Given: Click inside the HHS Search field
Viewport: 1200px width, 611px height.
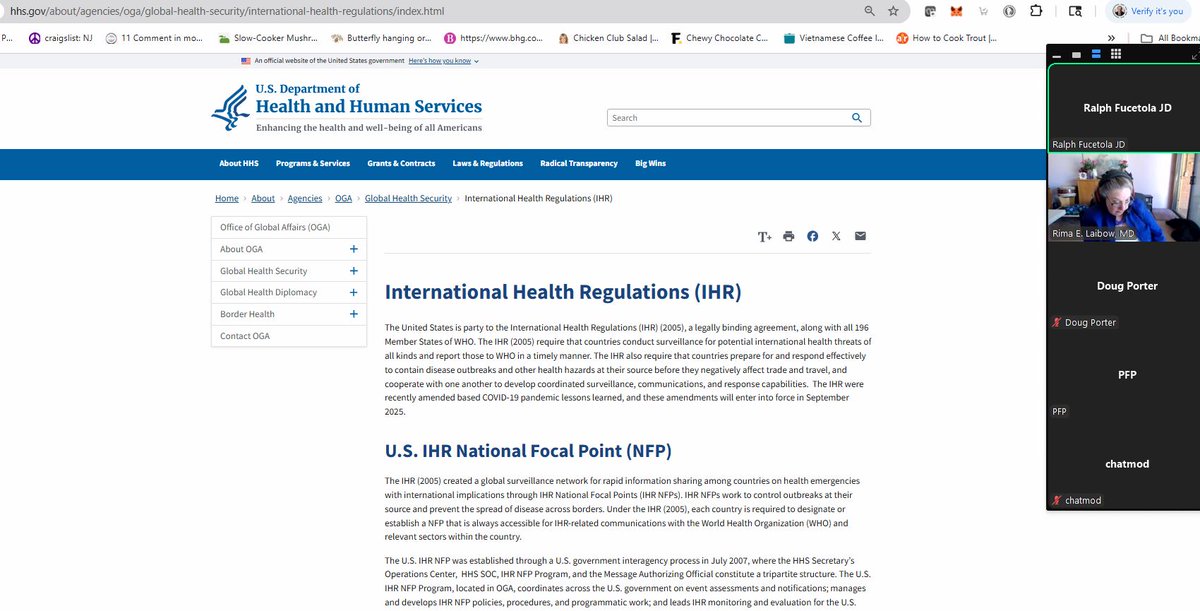Looking at the screenshot, I should (x=728, y=117).
